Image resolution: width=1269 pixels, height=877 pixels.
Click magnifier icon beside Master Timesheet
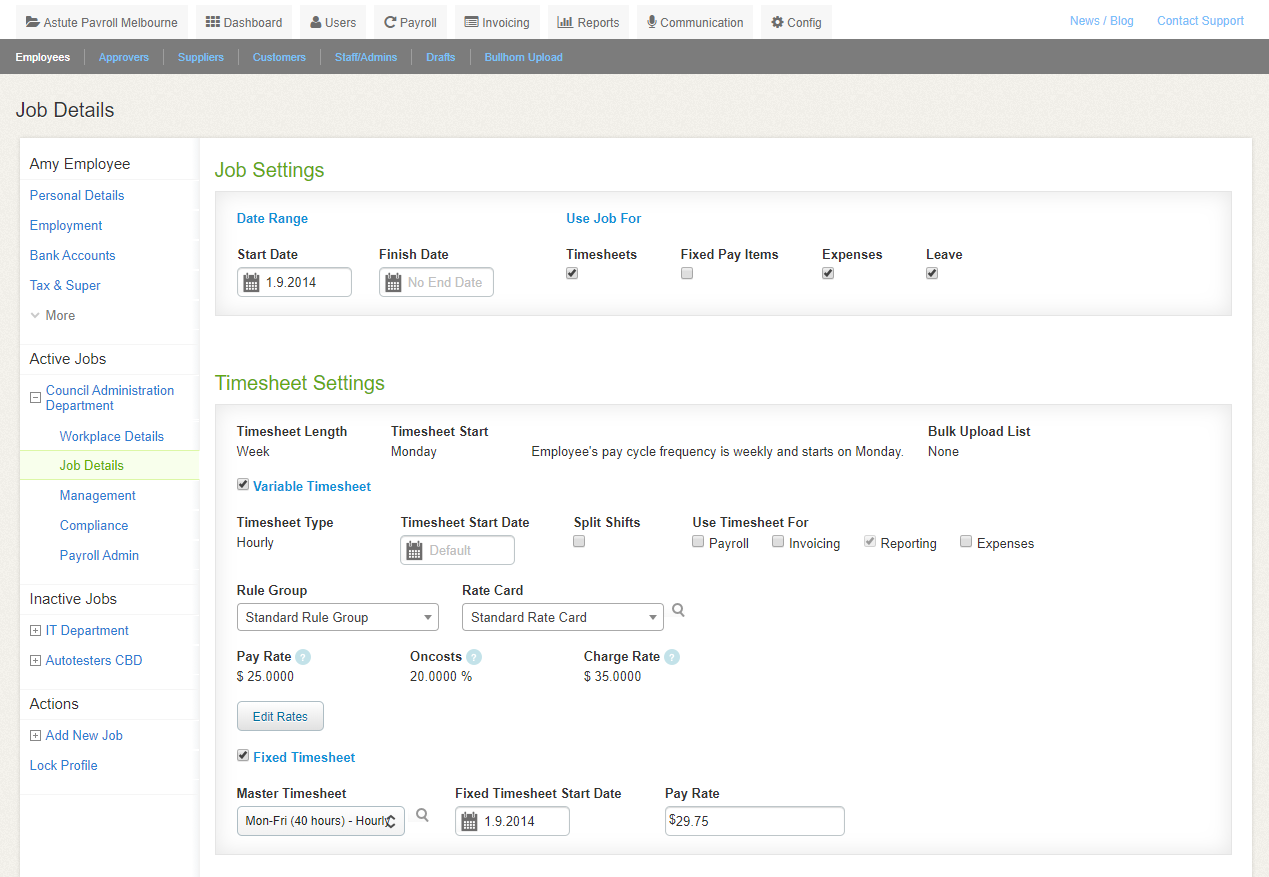click(422, 815)
